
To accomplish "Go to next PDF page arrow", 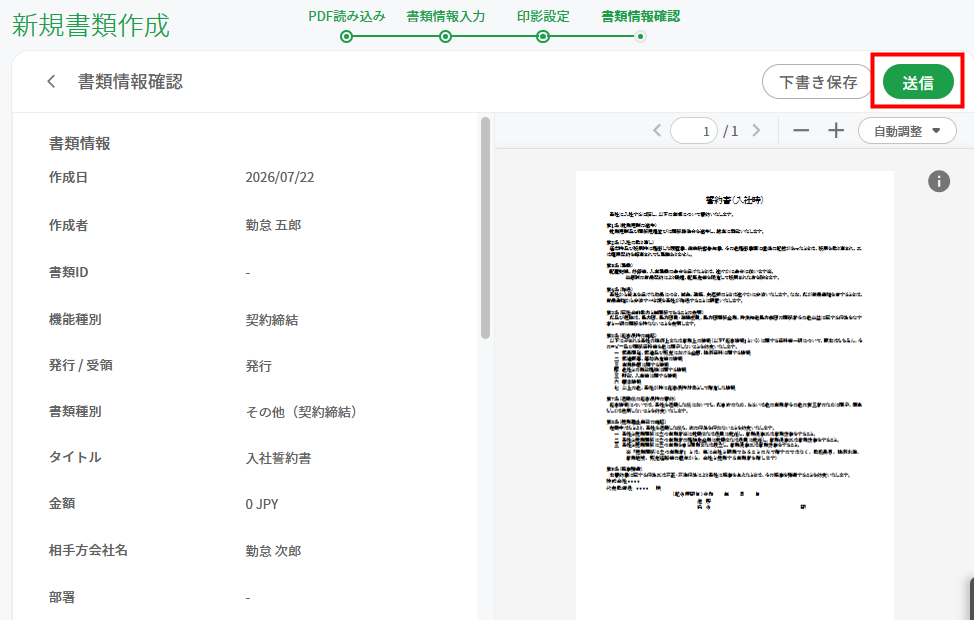I will coord(756,130).
